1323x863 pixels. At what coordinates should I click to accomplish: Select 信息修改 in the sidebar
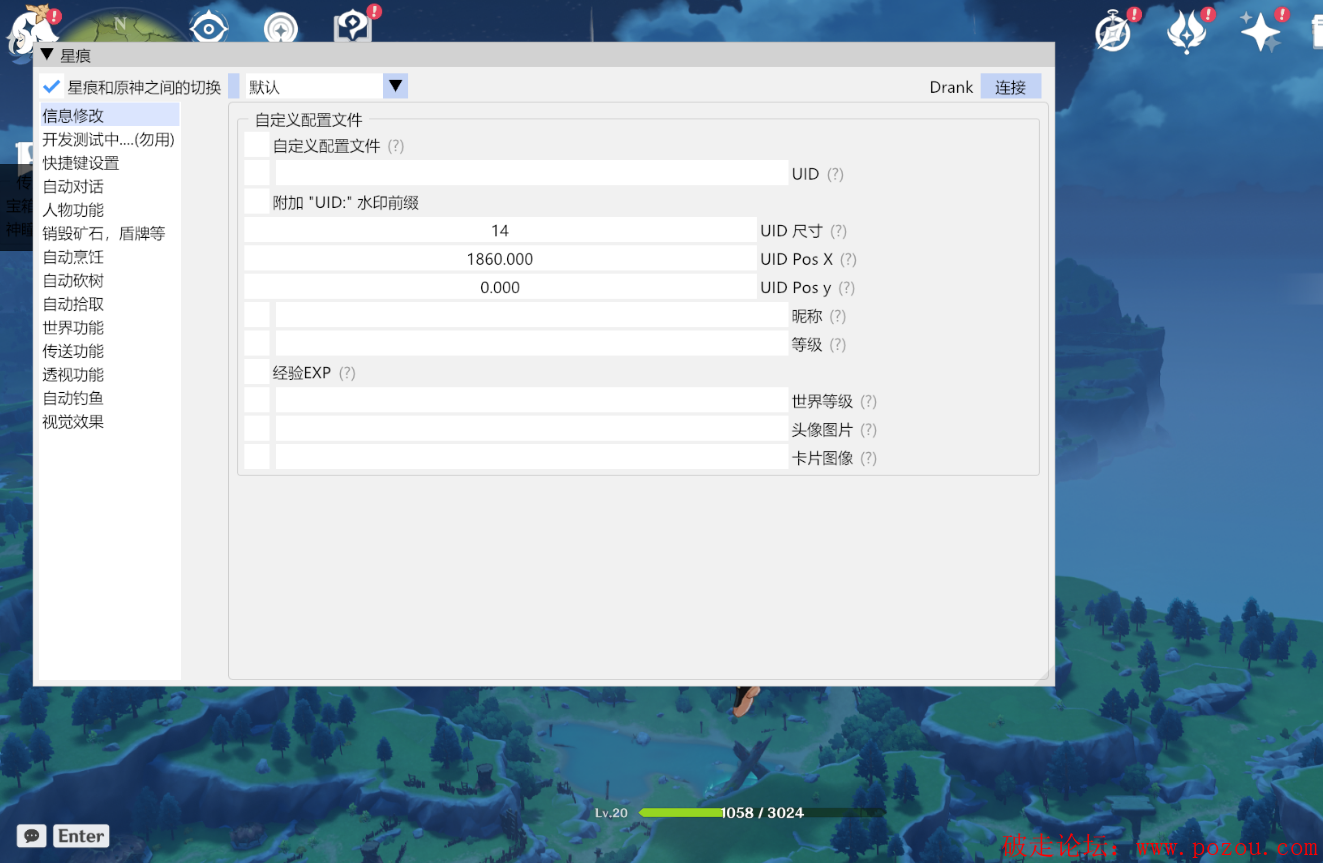110,116
